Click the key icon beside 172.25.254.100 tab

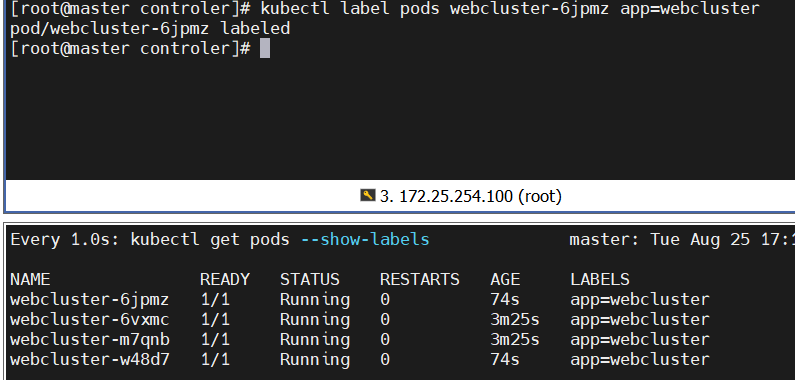coord(368,195)
